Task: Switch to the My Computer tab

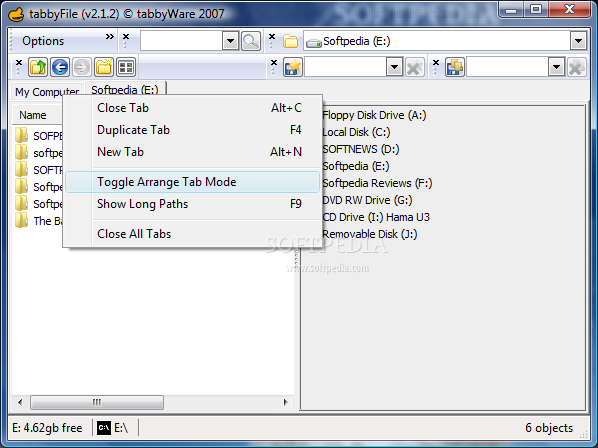Action: tap(47, 92)
